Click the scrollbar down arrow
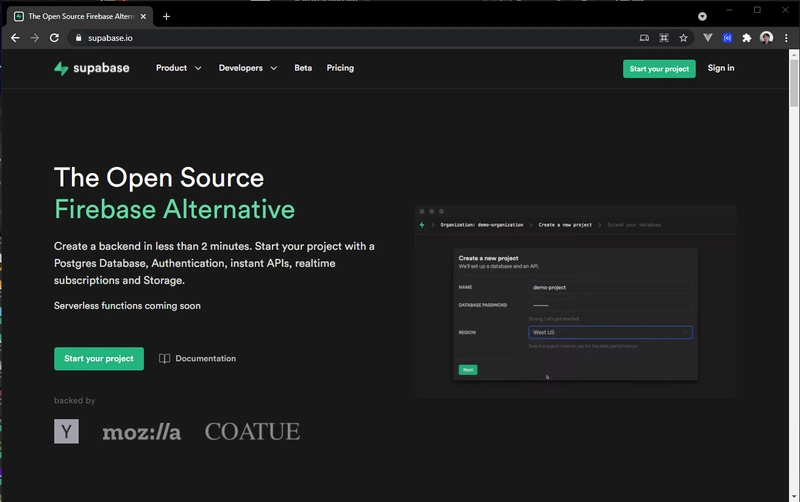The width and height of the screenshot is (800, 502). [794, 496]
